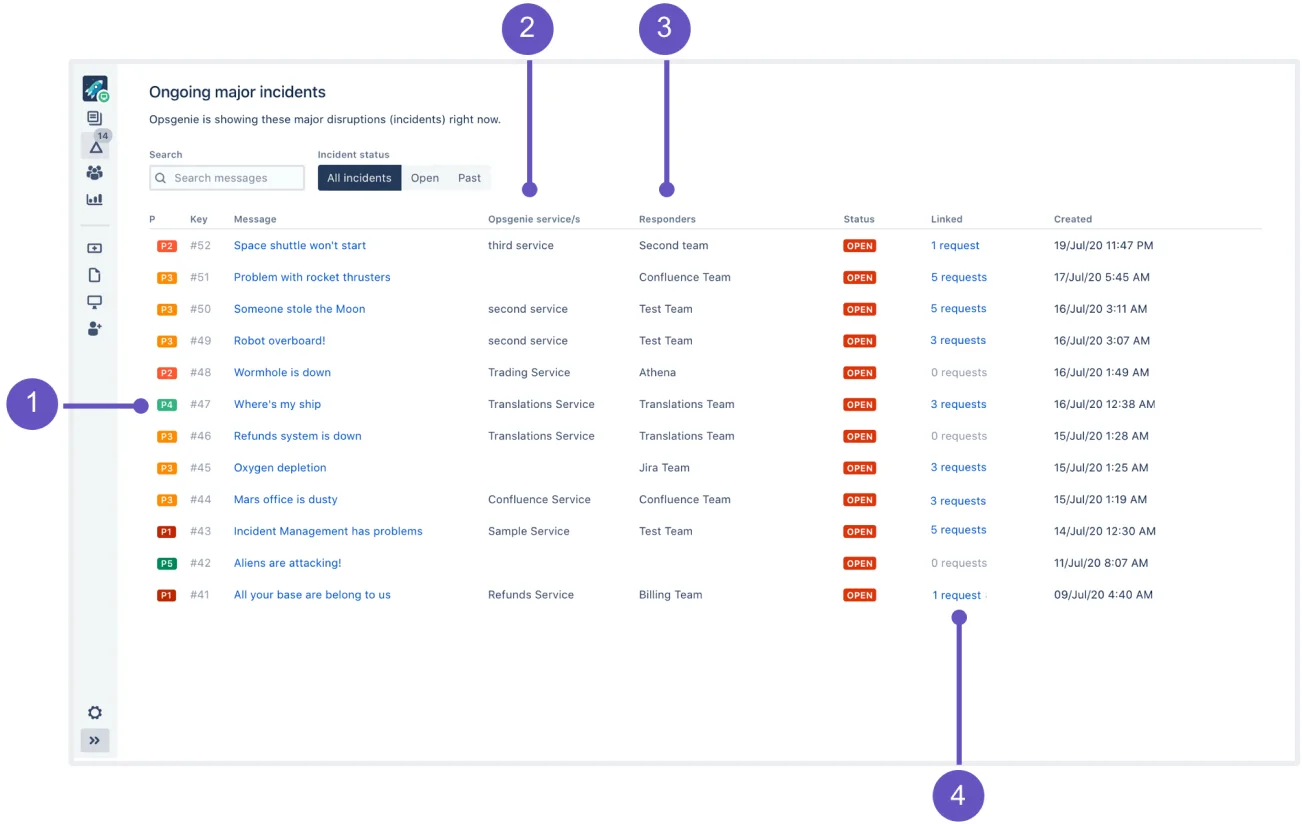Click OPEN status badge for #52
This screenshot has height=824, width=1302.
pos(860,246)
